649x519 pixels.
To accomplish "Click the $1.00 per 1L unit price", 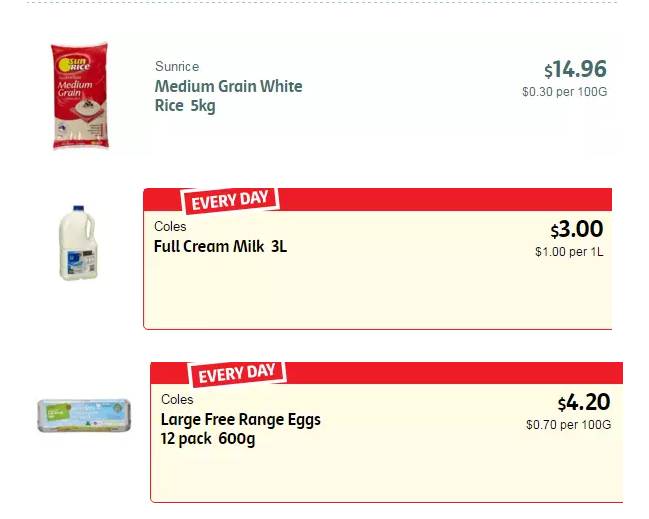I will pos(569,252).
